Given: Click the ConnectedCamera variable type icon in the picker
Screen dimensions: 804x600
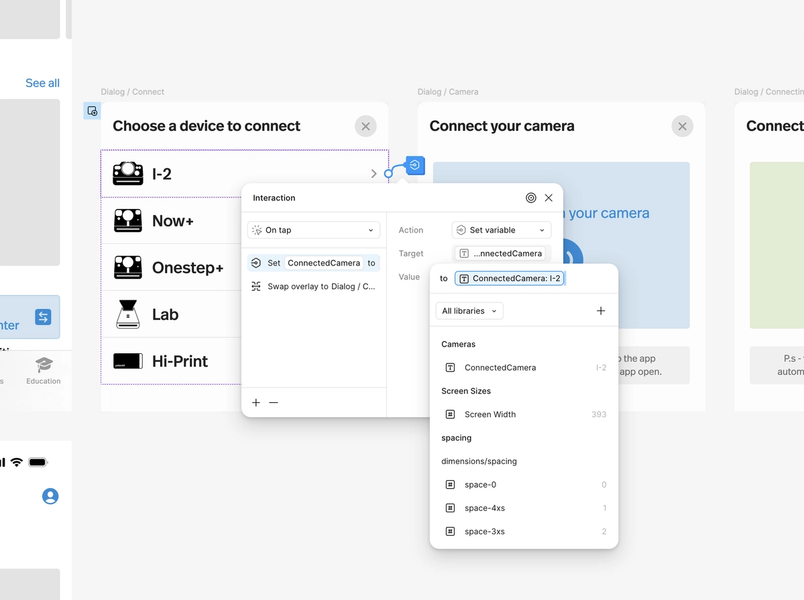Looking at the screenshot, I should pyautogui.click(x=453, y=367).
